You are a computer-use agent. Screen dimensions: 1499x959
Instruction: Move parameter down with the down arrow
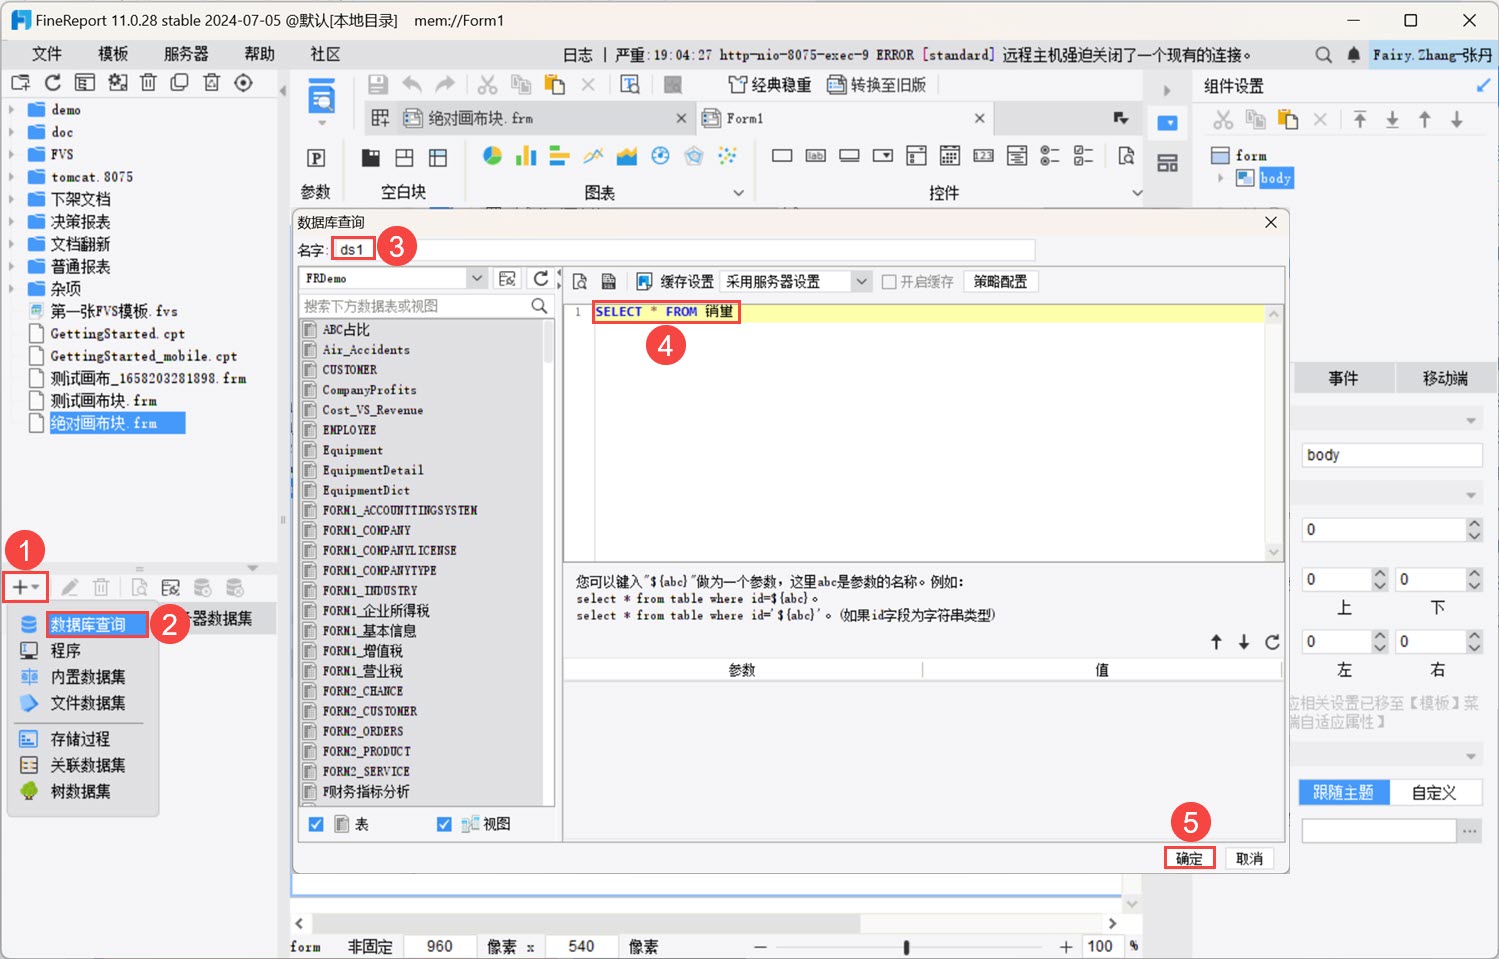1244,642
